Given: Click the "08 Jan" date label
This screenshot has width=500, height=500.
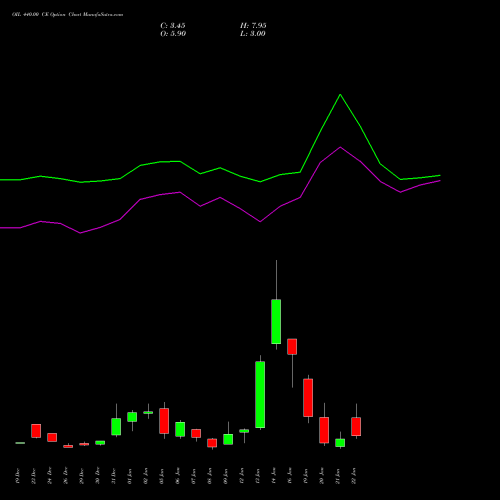Looking at the screenshot, I should 210,476.
